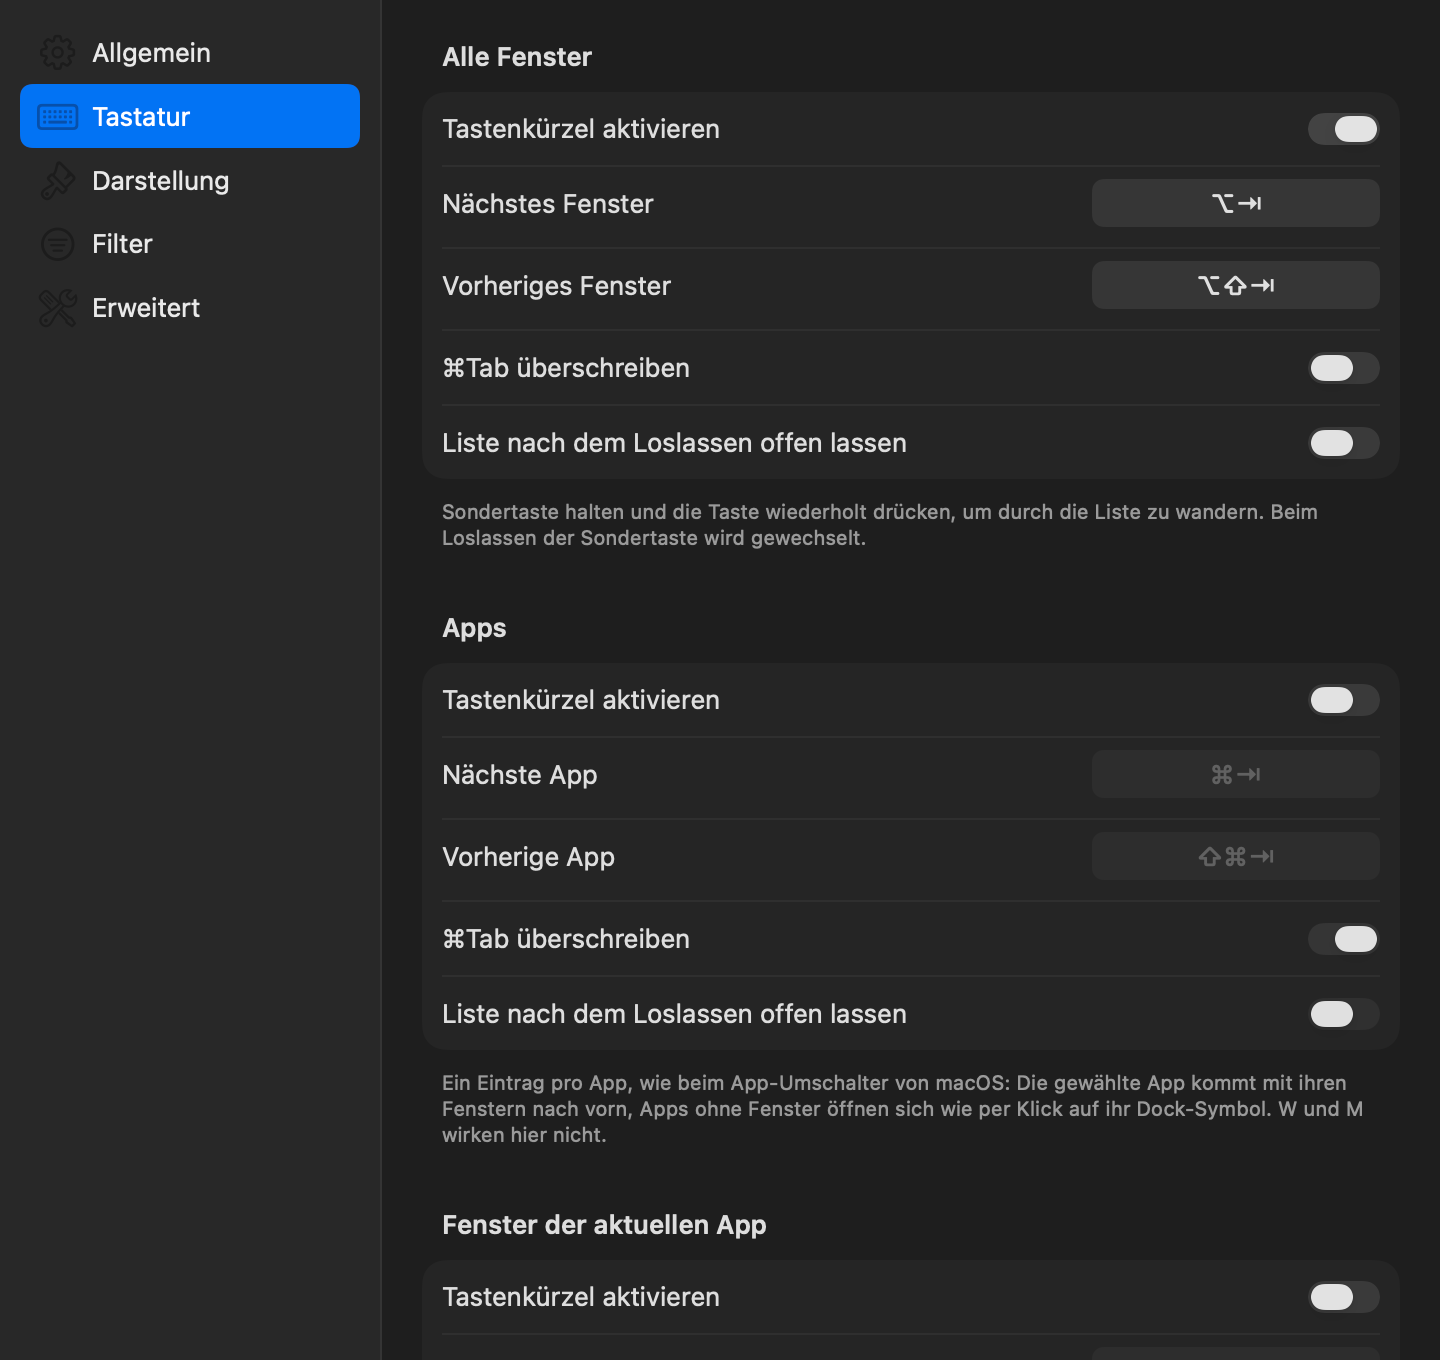Click the "Alle Fenster" section heading
The height and width of the screenshot is (1360, 1440).
pos(517,57)
